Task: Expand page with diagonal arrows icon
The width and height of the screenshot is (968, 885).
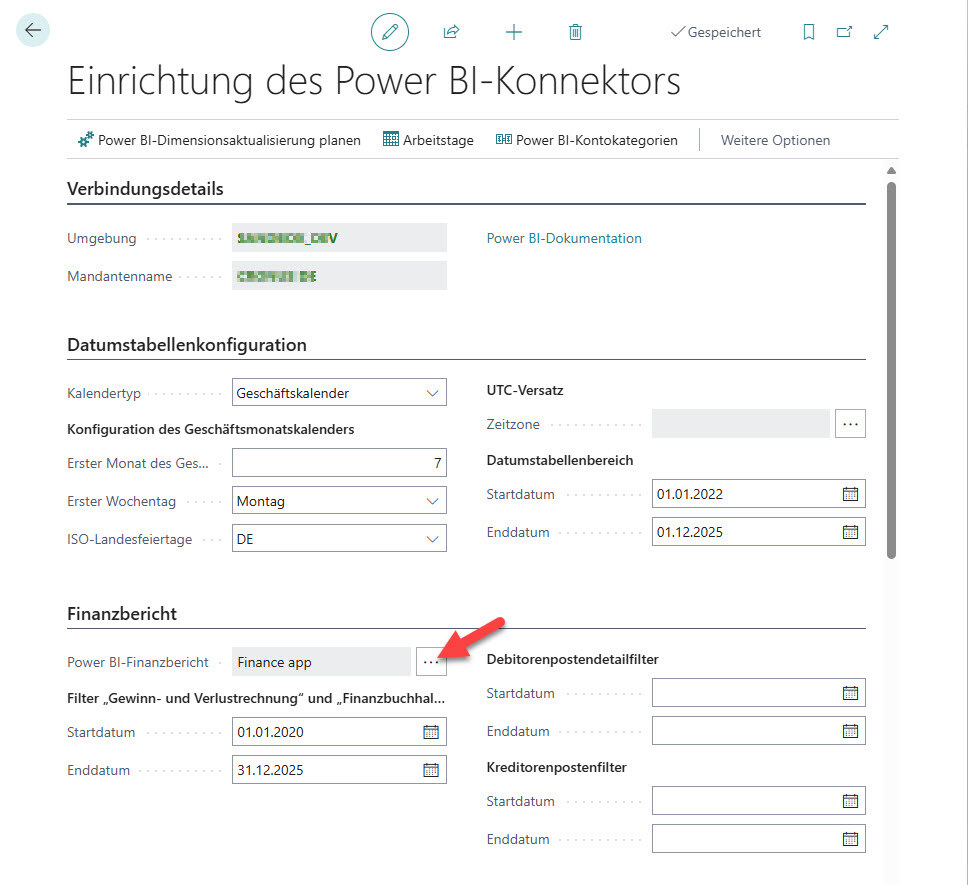Action: coord(881,32)
